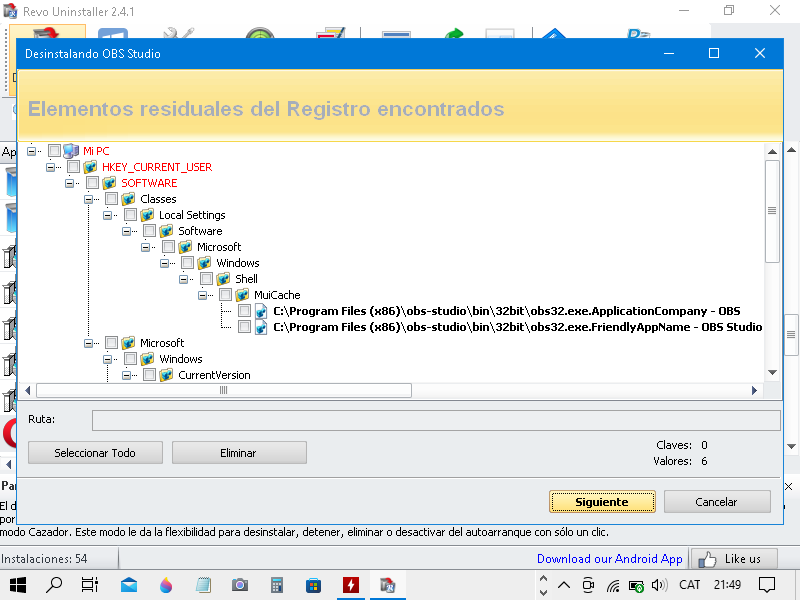Click the Eliminar button
The height and width of the screenshot is (600, 800).
pos(239,453)
